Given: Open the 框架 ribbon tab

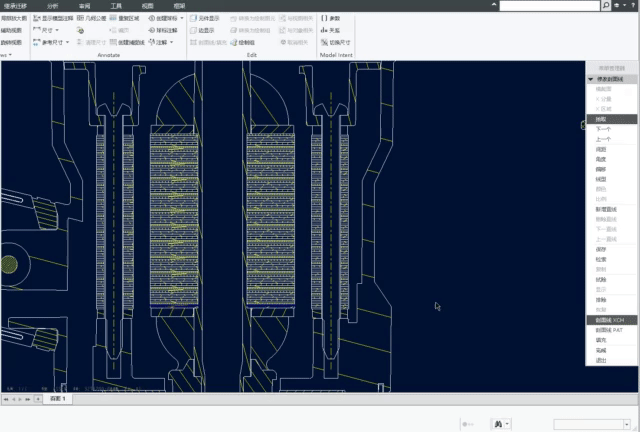Looking at the screenshot, I should click(x=179, y=6).
